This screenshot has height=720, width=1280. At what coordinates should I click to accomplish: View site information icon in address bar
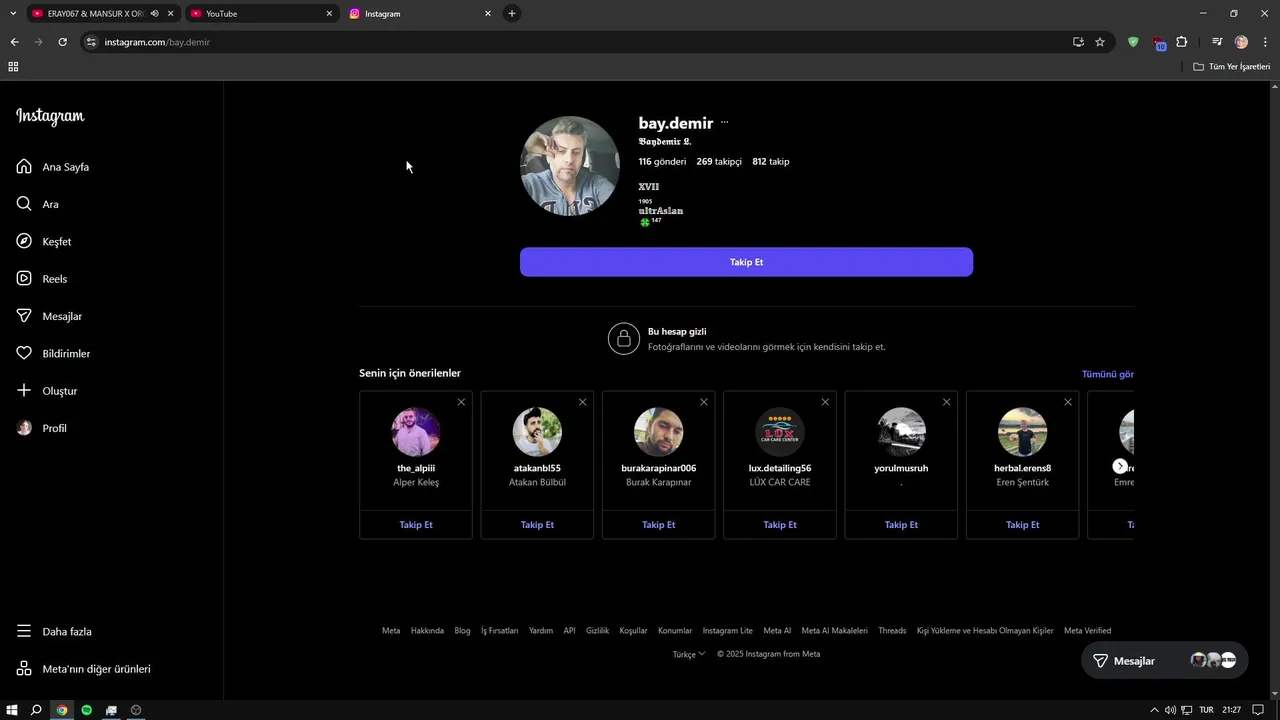point(91,42)
